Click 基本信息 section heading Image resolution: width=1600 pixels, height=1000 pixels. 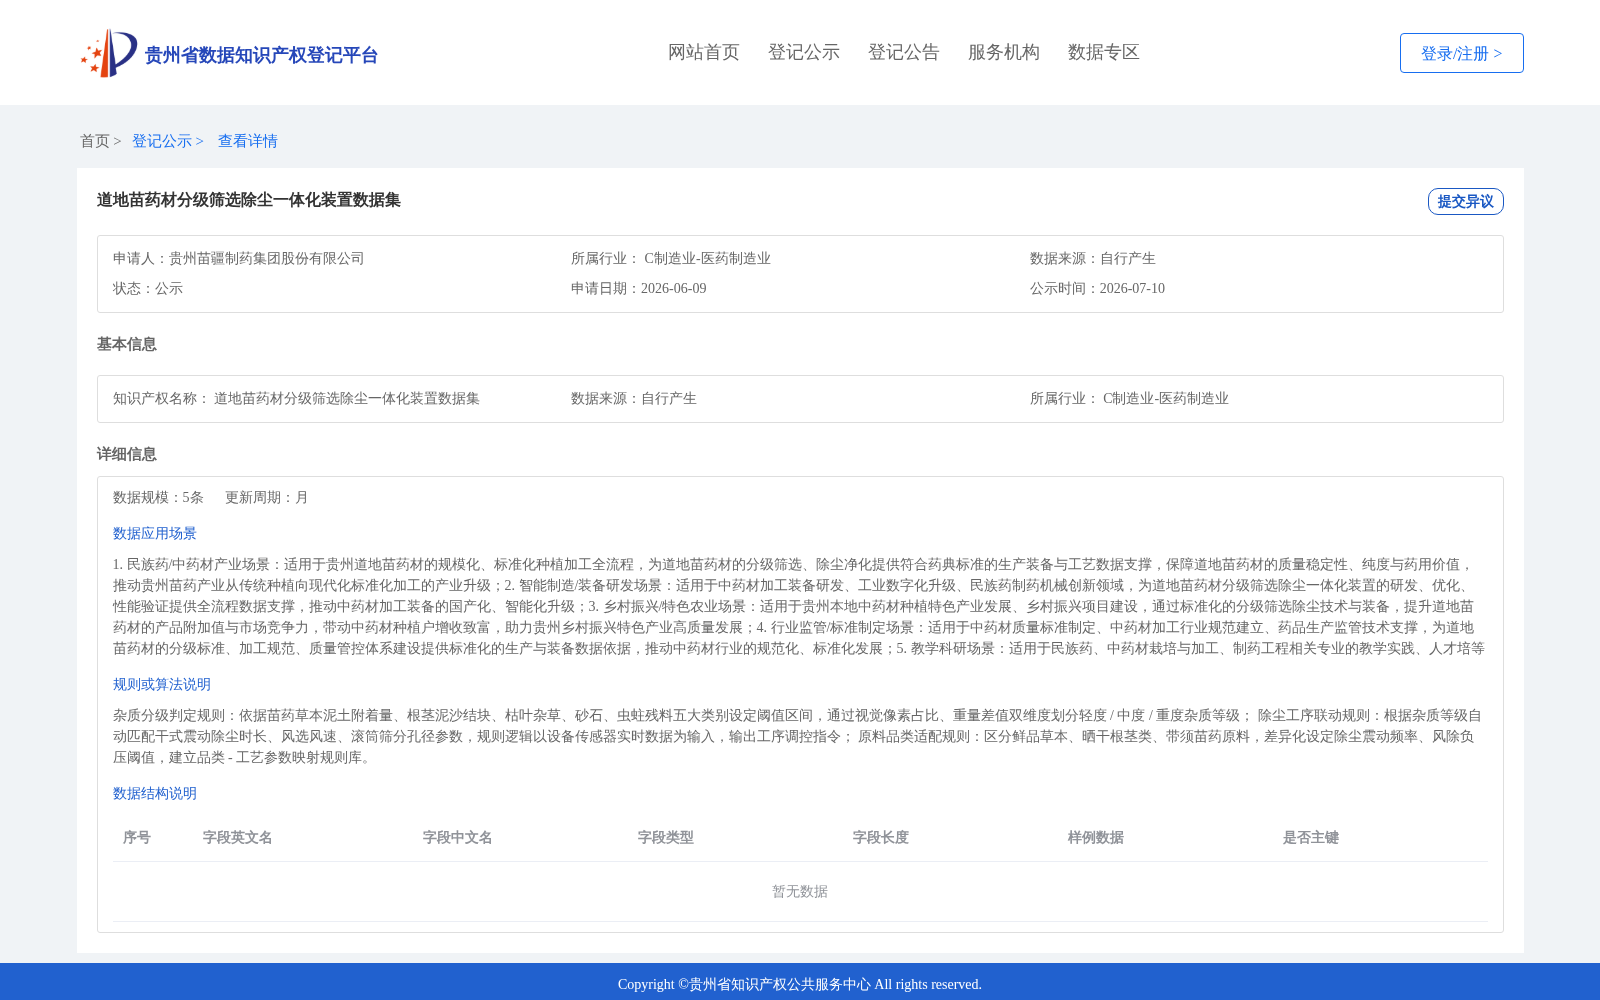(127, 344)
